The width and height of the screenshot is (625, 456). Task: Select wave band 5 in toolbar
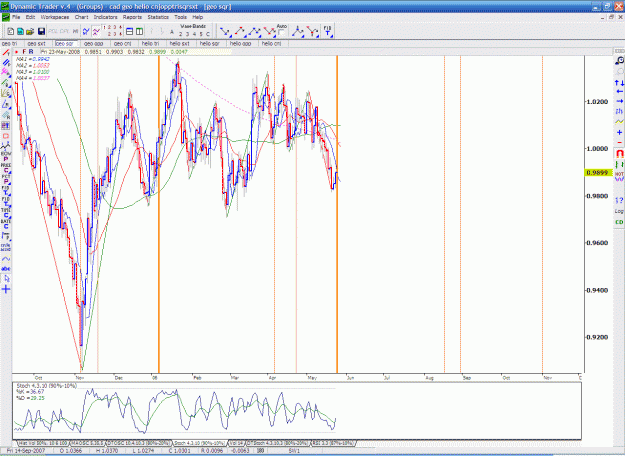201,34
